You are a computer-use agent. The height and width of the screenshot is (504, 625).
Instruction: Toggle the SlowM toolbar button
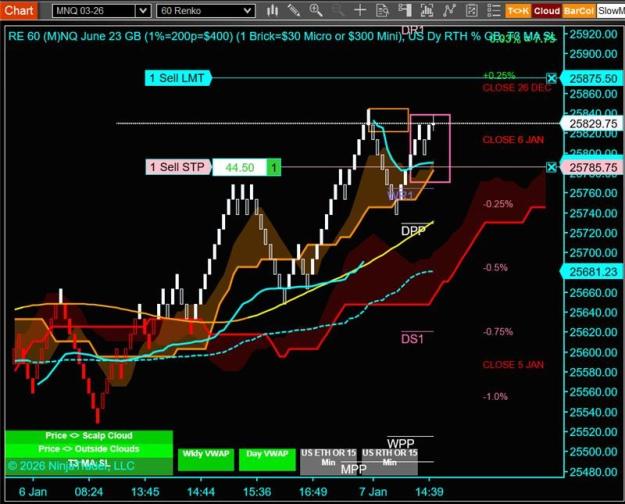click(x=611, y=11)
